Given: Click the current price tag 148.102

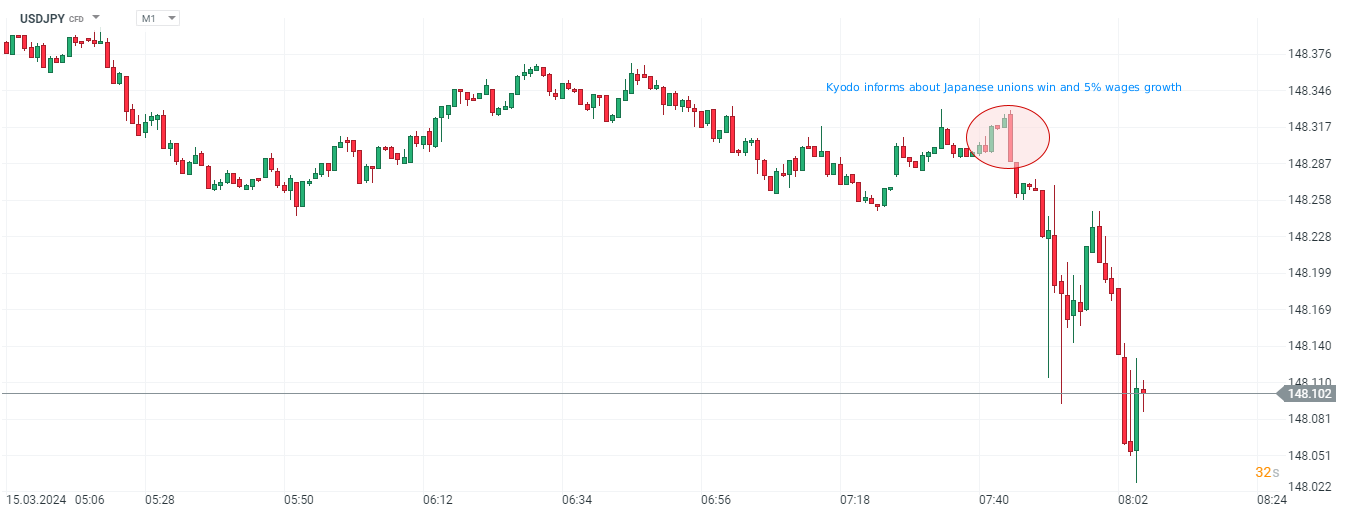Looking at the screenshot, I should pyautogui.click(x=1311, y=394).
